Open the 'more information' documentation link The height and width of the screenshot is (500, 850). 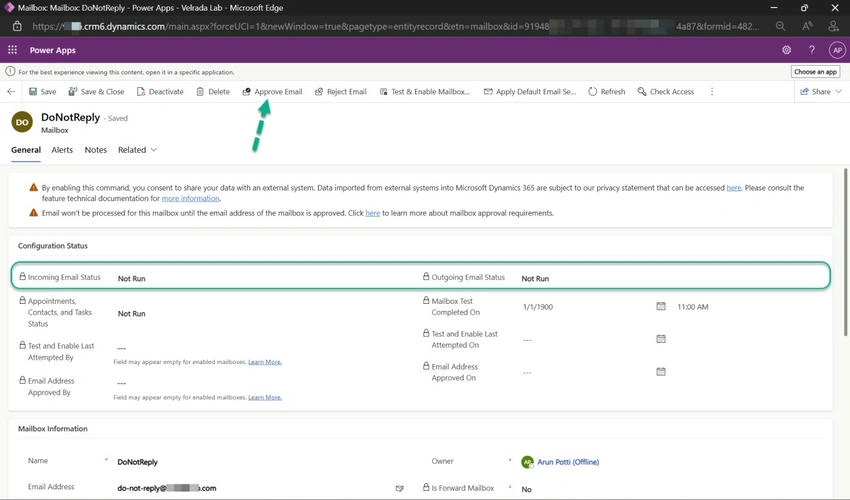point(190,198)
